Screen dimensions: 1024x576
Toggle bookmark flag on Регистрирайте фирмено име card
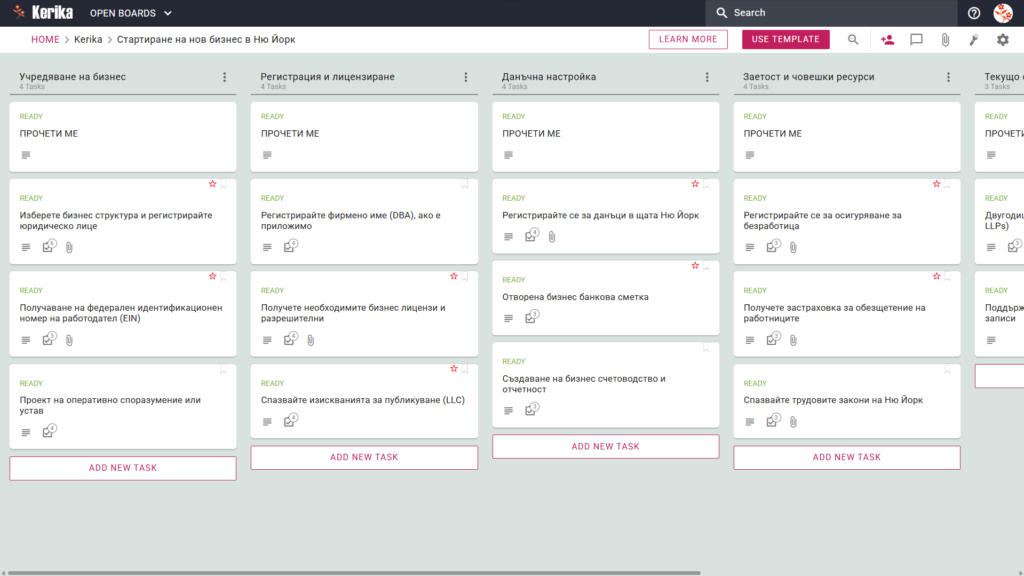click(465, 185)
